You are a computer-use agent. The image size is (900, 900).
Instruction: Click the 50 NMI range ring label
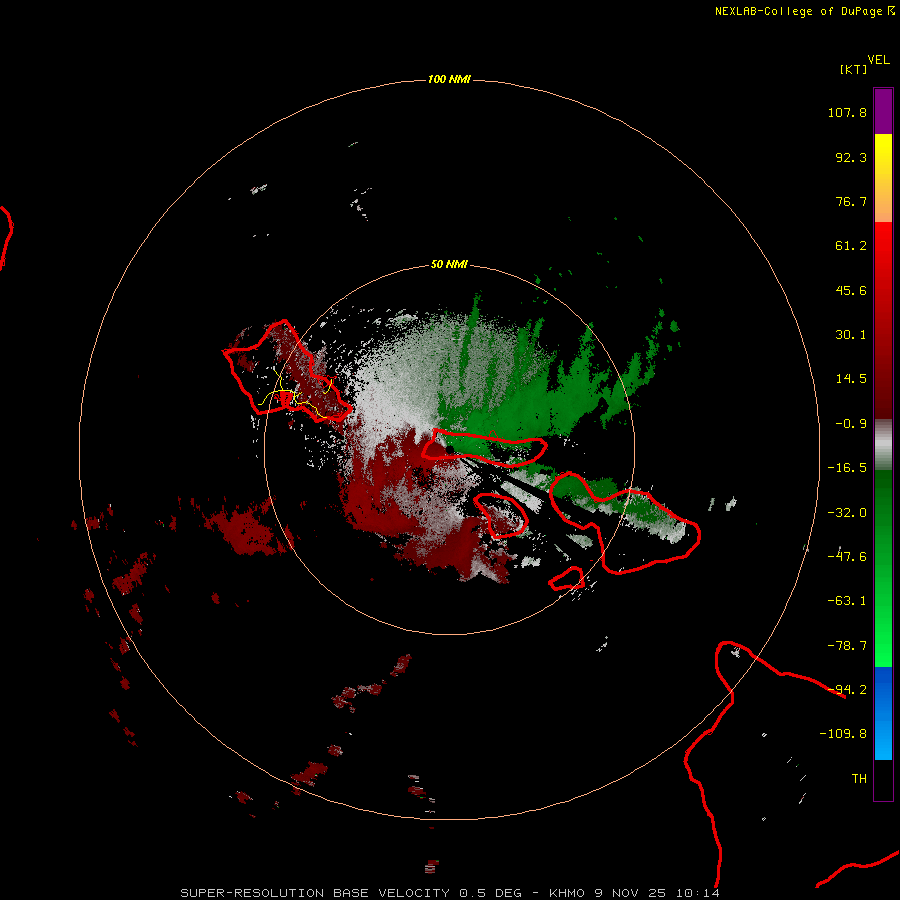coord(449,264)
